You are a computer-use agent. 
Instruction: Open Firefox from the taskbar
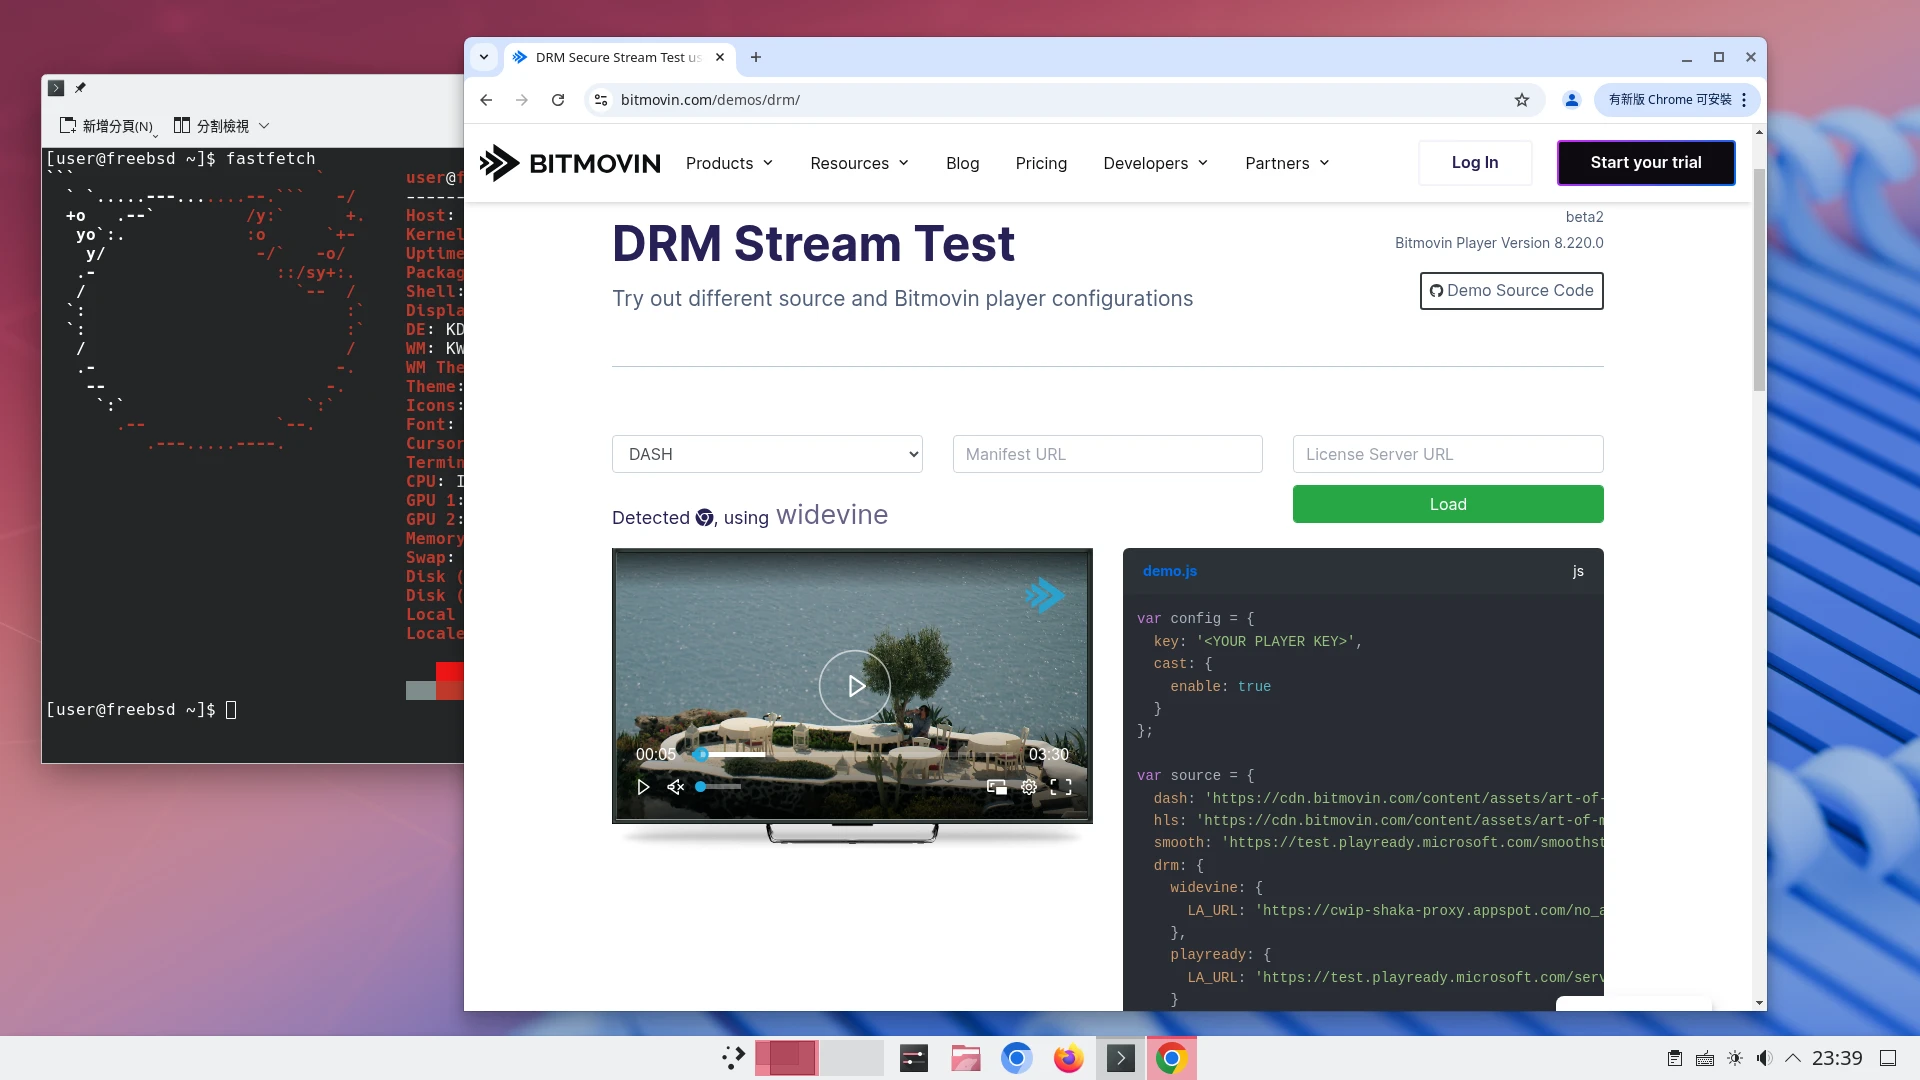pyautogui.click(x=1068, y=1058)
